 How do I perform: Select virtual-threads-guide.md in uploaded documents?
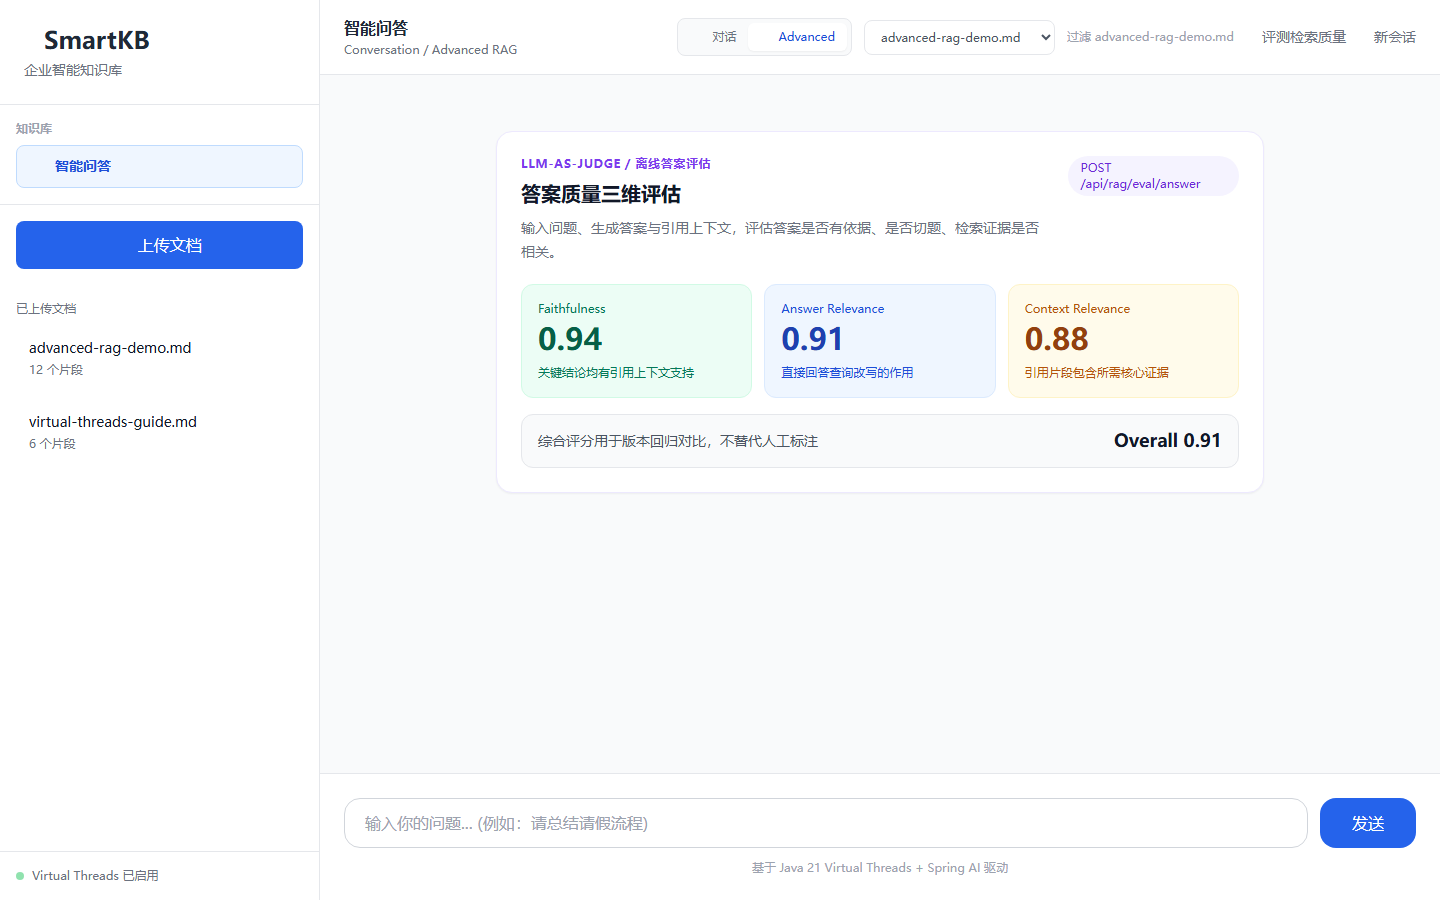tap(159, 432)
